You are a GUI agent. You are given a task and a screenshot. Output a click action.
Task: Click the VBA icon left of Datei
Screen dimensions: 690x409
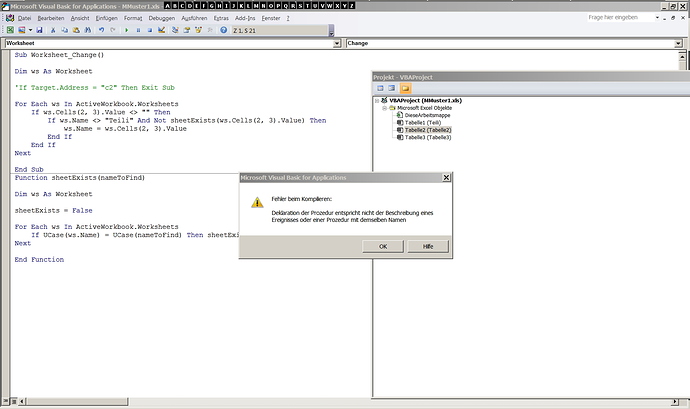[10, 18]
